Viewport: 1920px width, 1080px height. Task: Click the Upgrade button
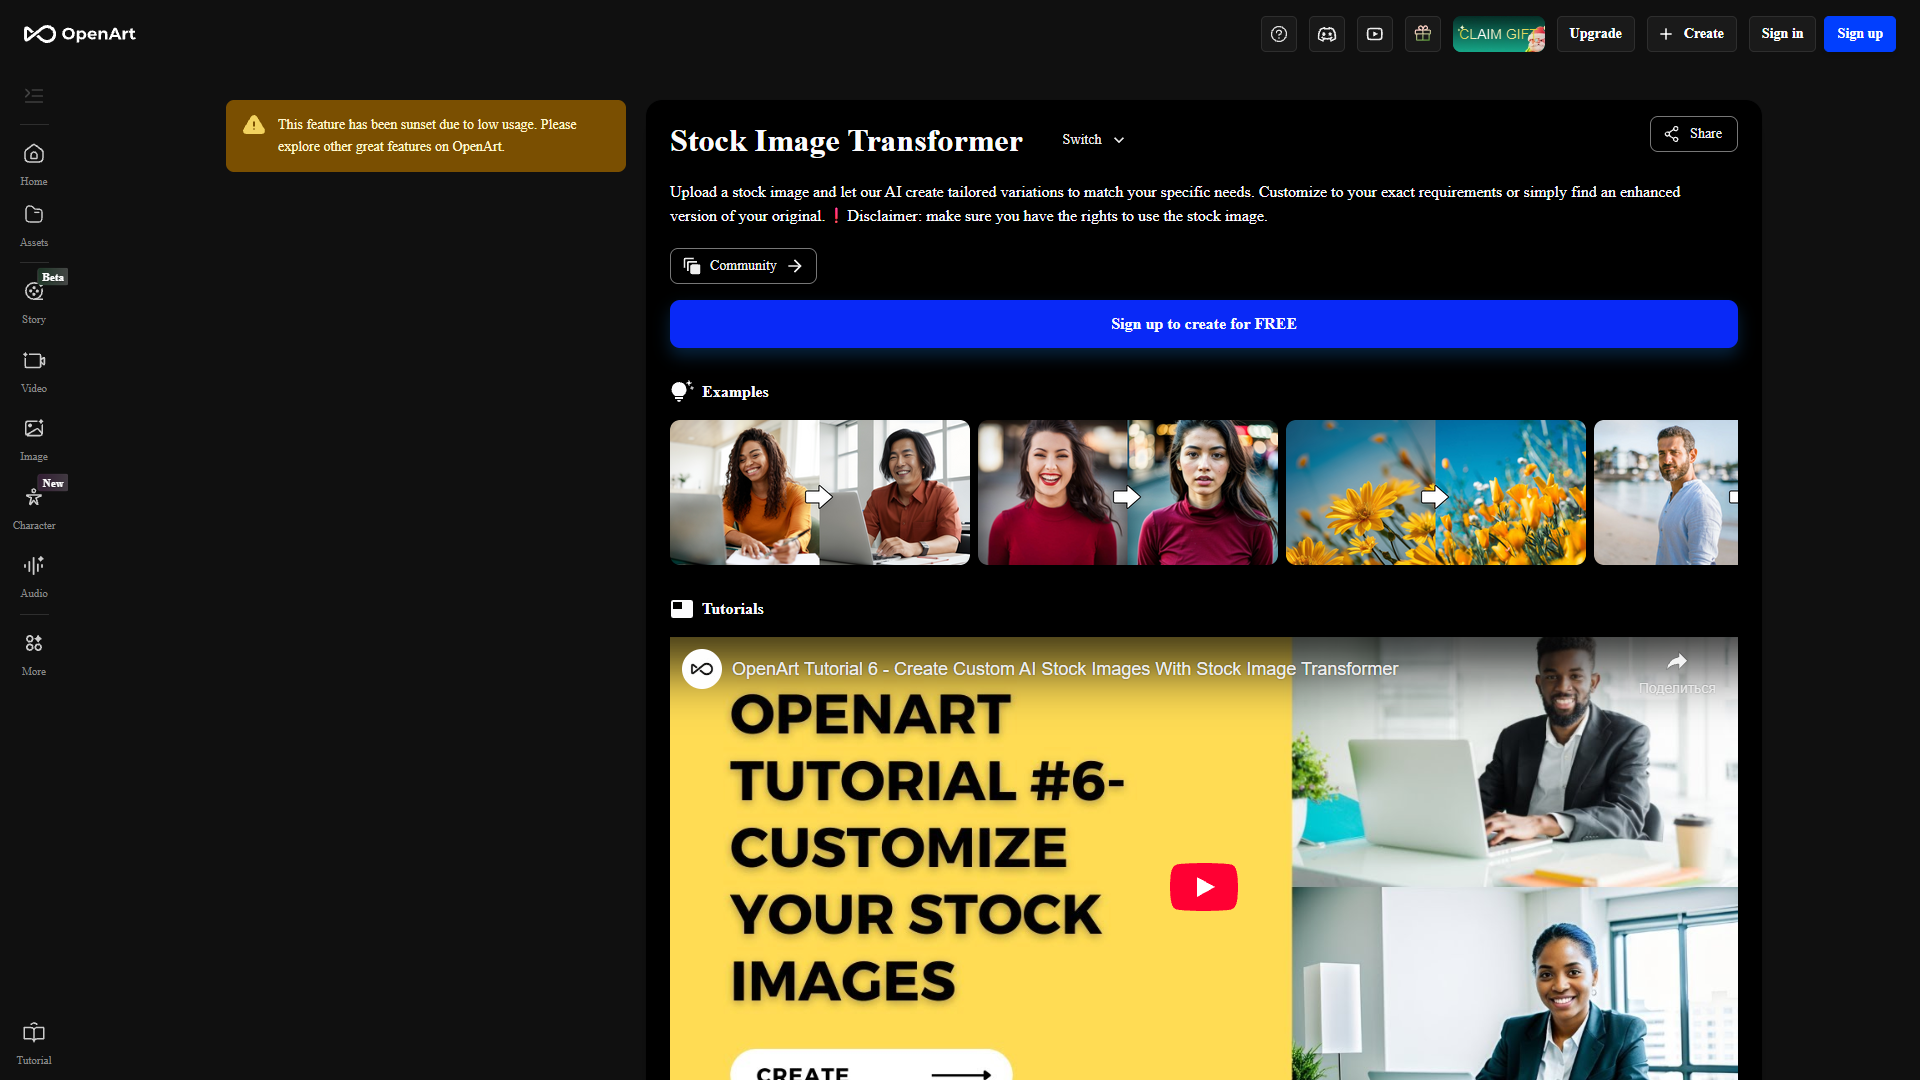1596,34
